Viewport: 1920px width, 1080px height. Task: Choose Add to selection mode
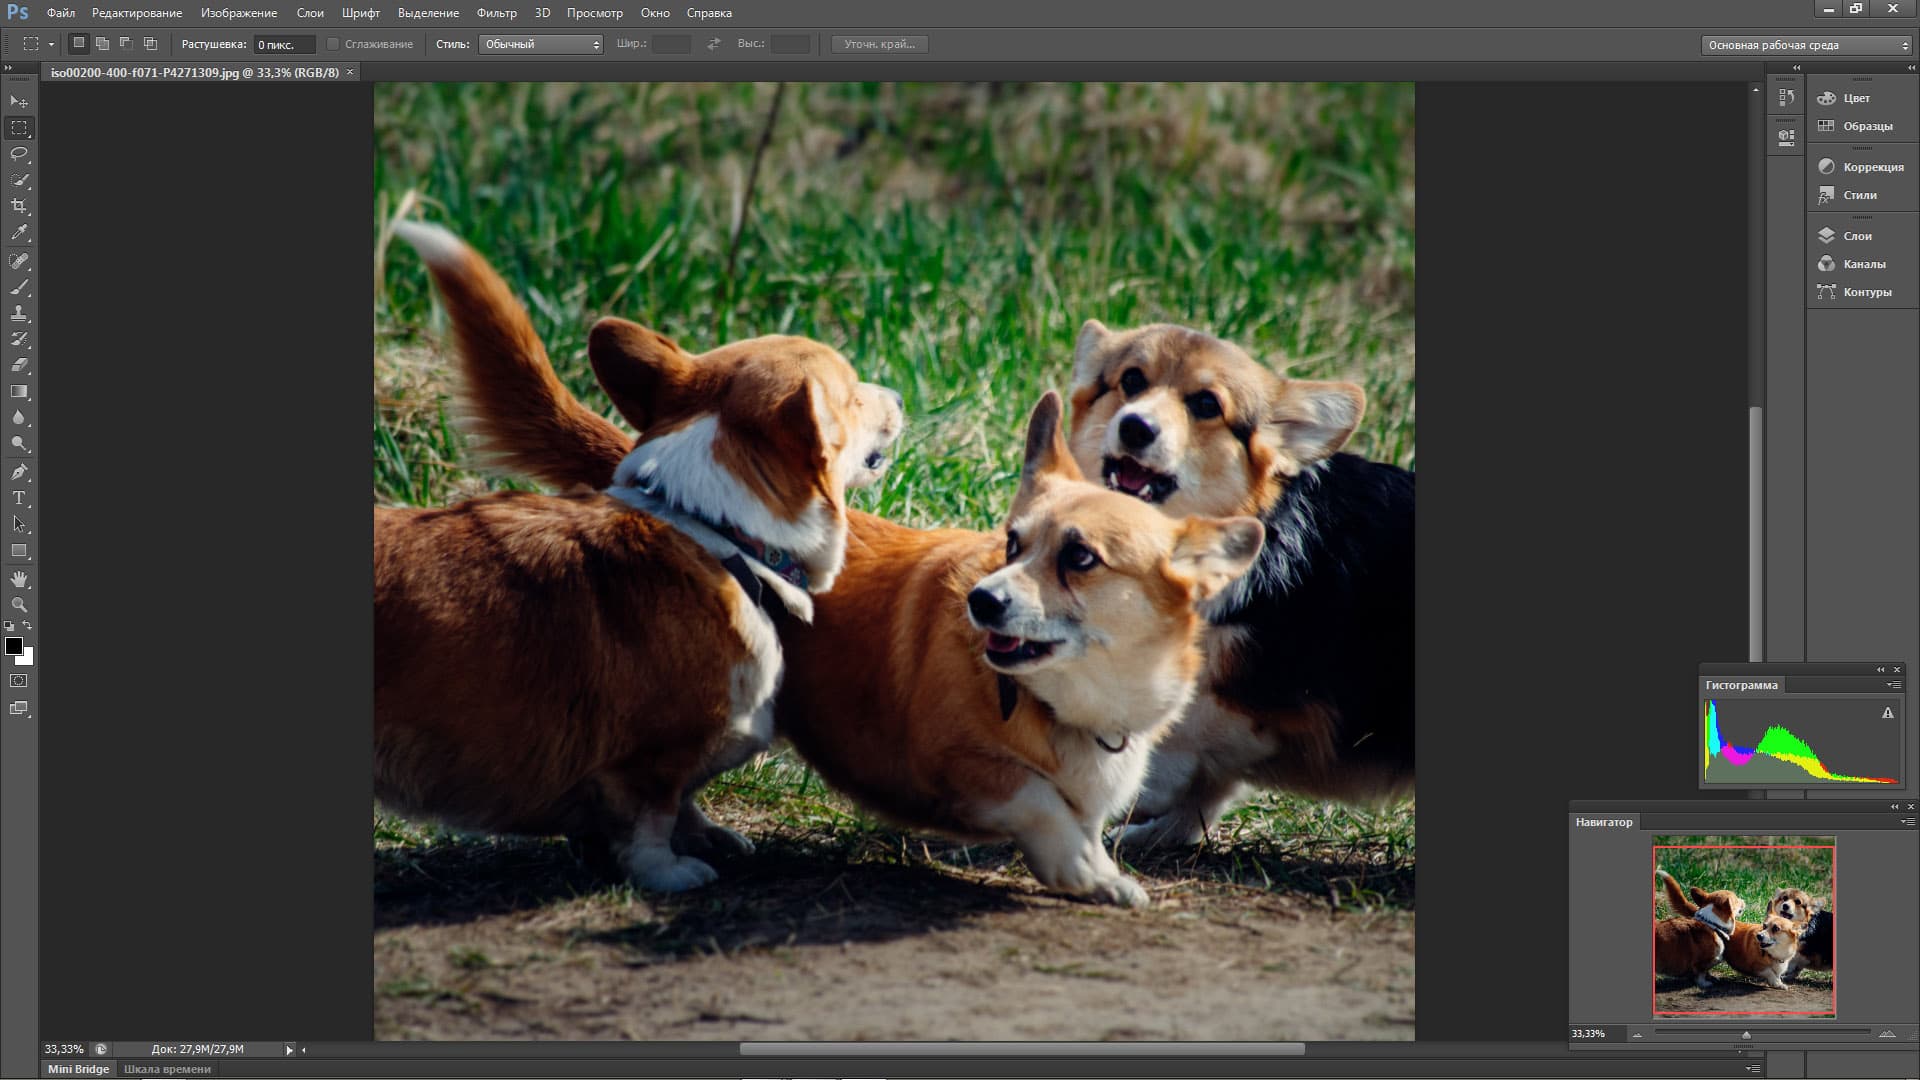pyautogui.click(x=102, y=44)
